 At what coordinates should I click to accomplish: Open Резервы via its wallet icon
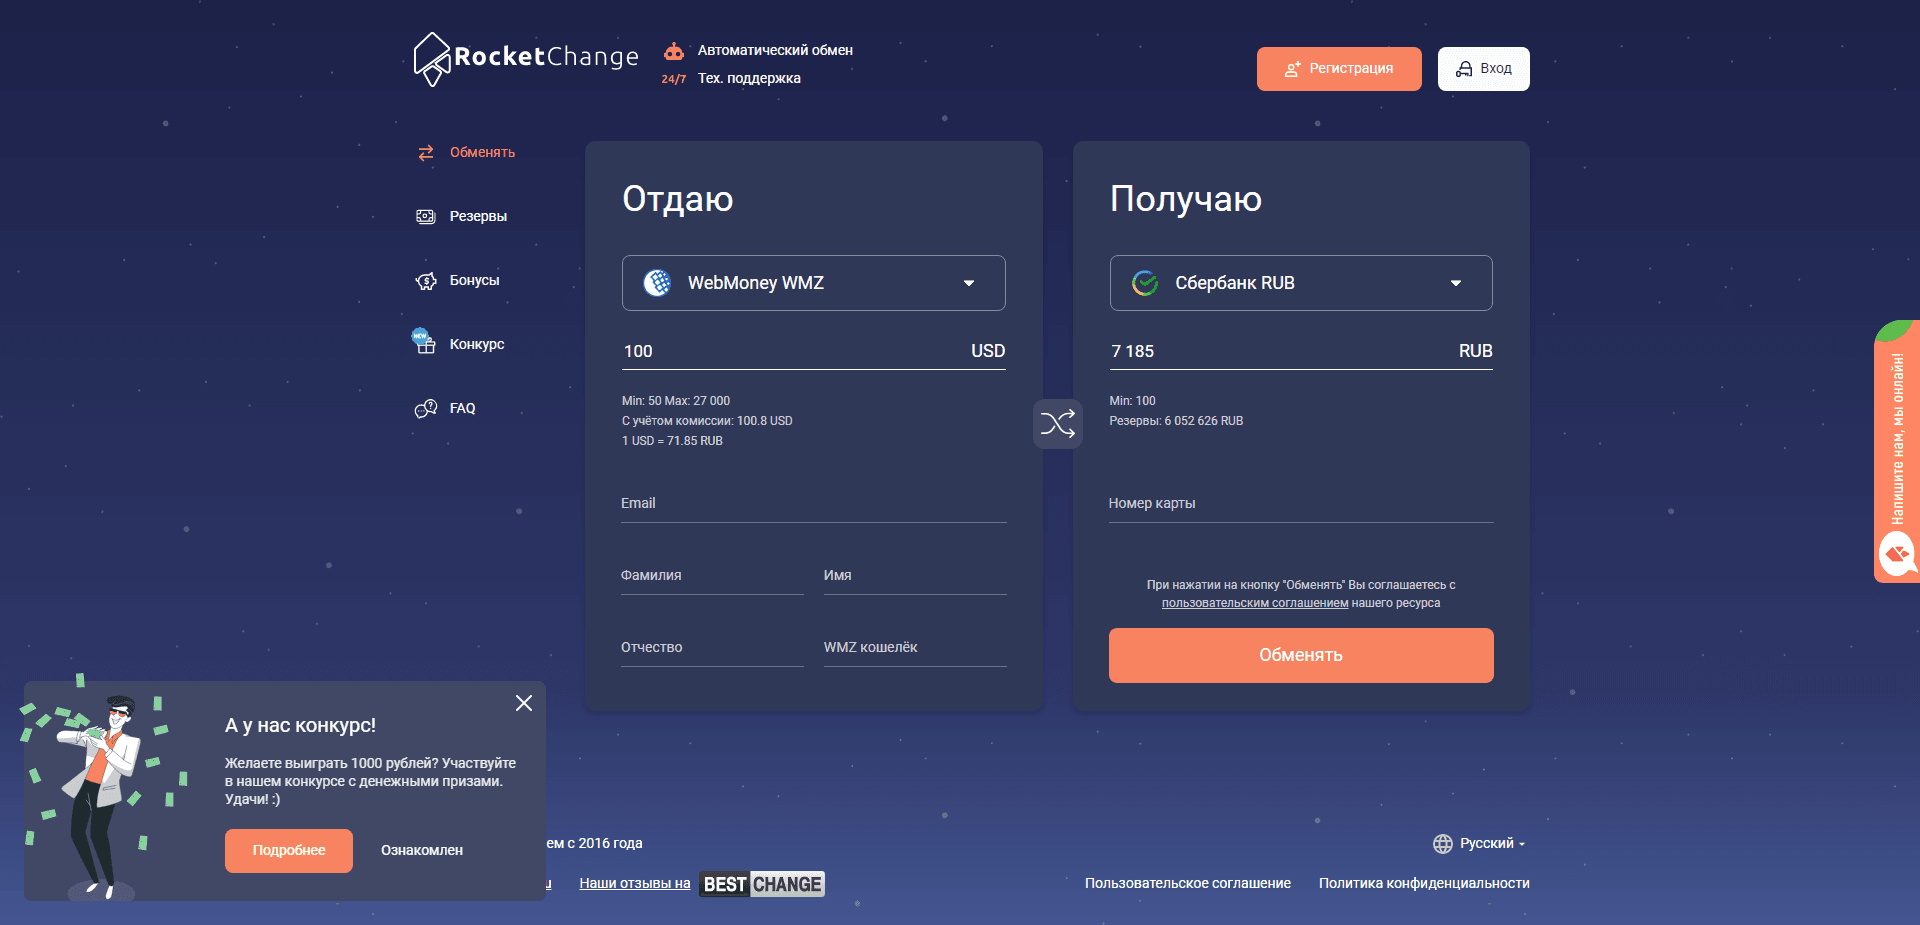(x=425, y=216)
